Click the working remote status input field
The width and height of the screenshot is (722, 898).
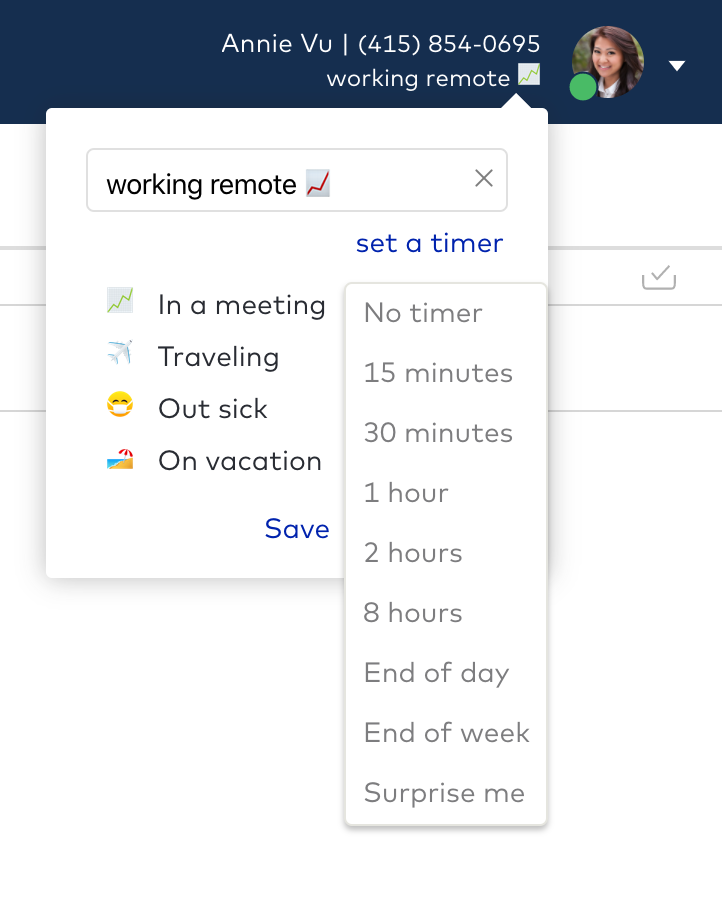(x=297, y=180)
